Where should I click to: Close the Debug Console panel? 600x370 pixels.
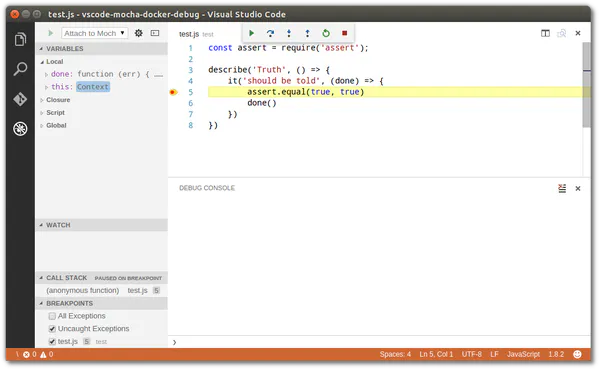578,188
